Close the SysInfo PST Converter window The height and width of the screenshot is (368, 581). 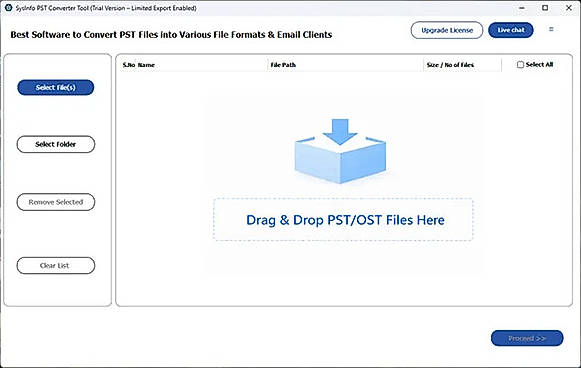click(569, 7)
